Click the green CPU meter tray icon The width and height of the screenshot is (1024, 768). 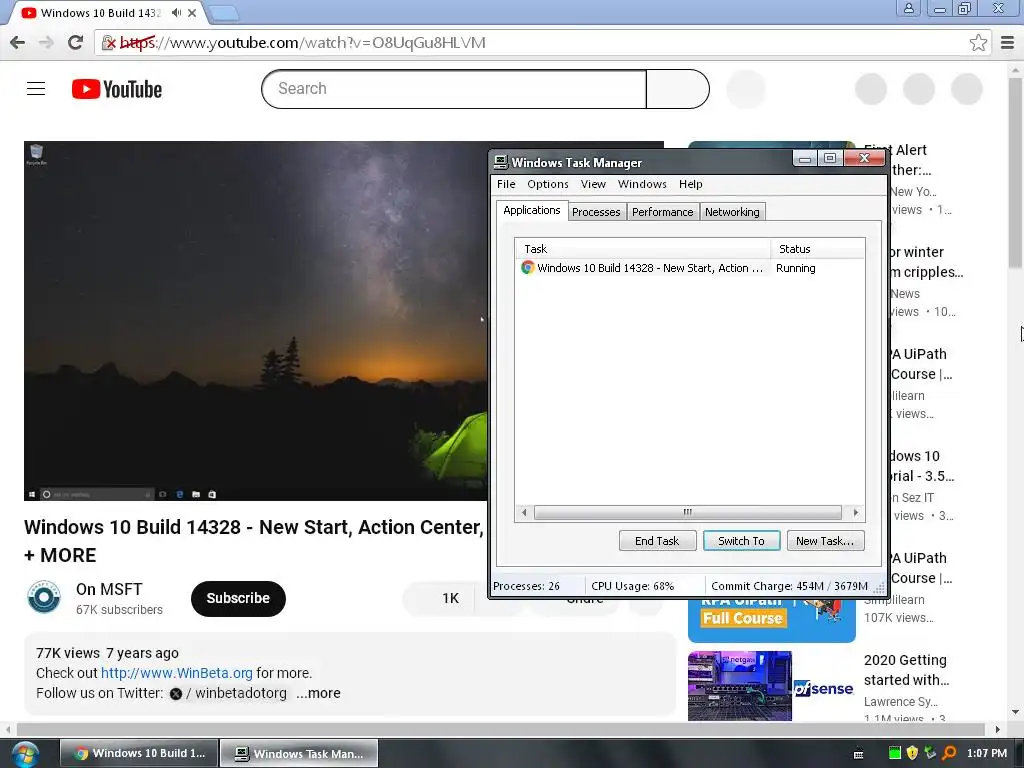[895, 753]
